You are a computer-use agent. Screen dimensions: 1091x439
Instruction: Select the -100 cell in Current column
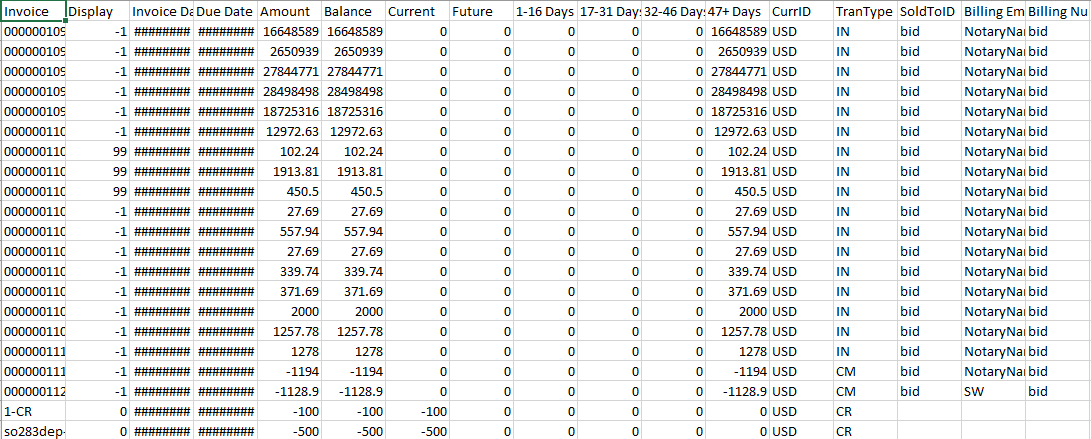pyautogui.click(x=416, y=411)
